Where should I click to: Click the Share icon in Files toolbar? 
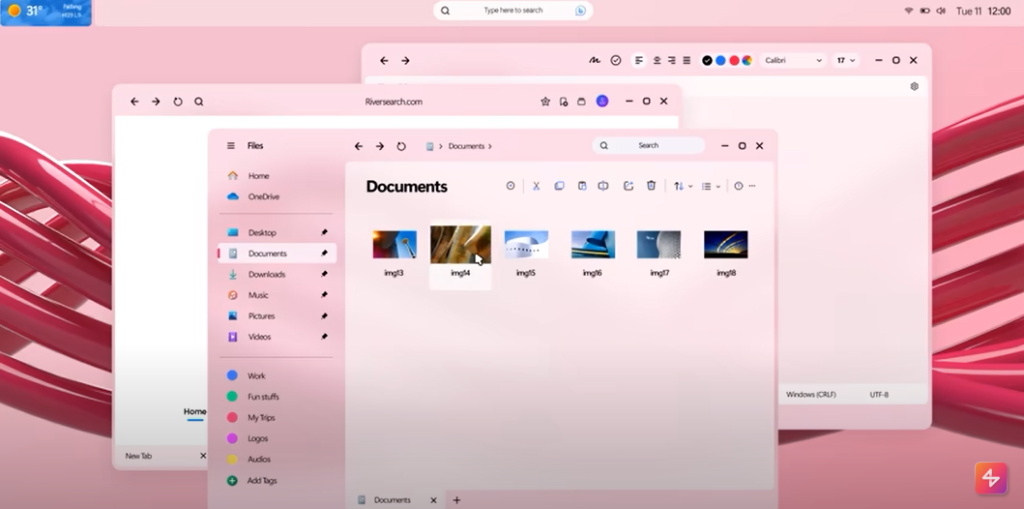click(628, 186)
